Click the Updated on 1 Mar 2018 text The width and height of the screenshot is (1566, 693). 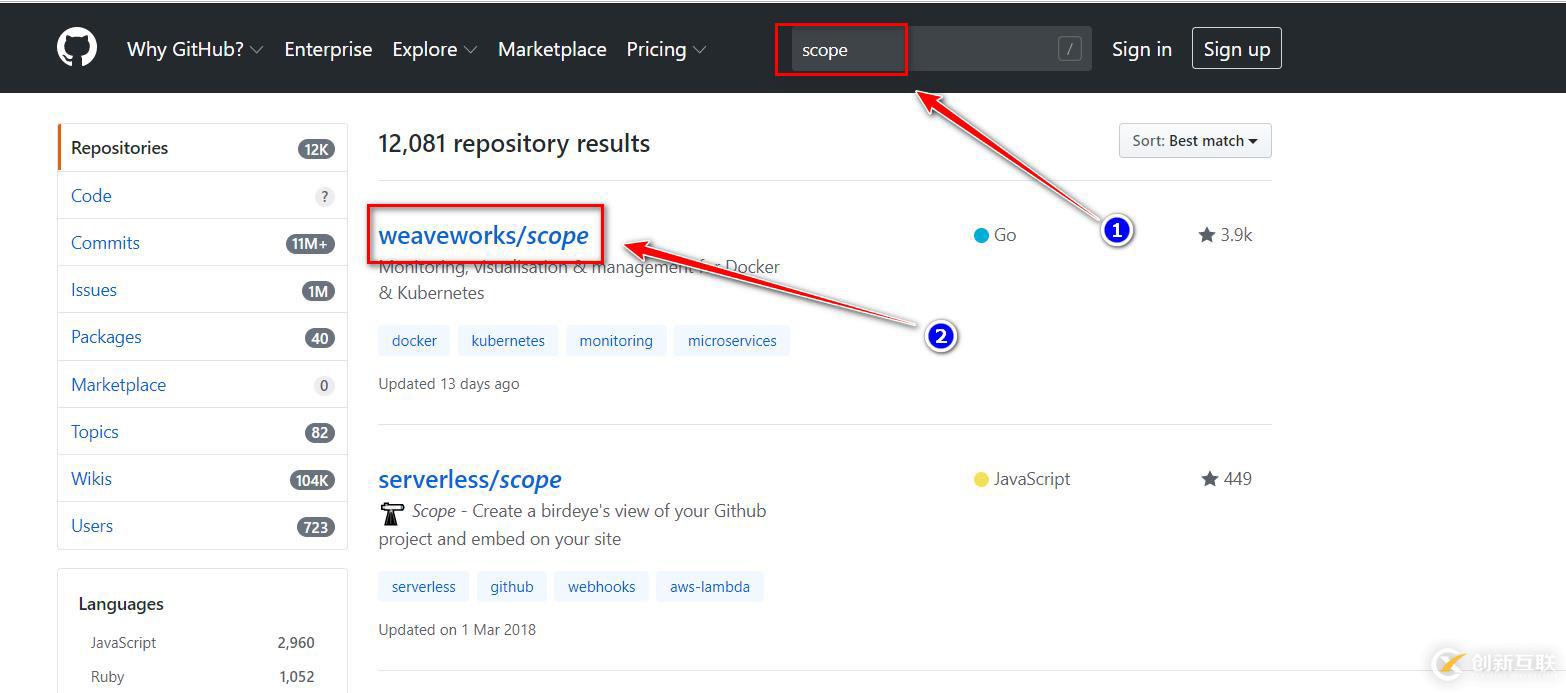point(457,630)
